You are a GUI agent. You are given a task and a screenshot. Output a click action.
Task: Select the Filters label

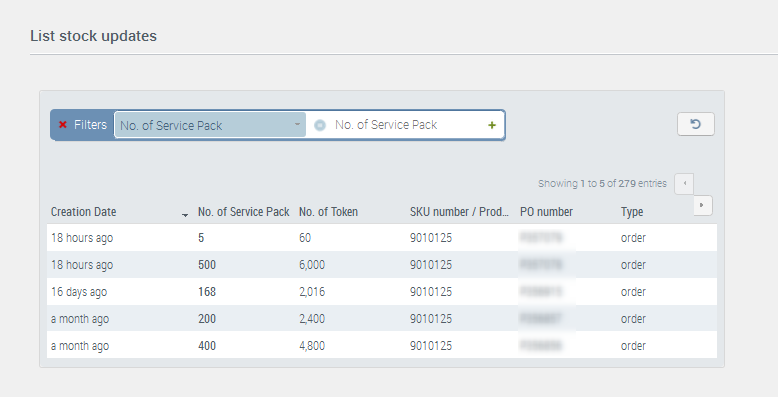coord(90,125)
